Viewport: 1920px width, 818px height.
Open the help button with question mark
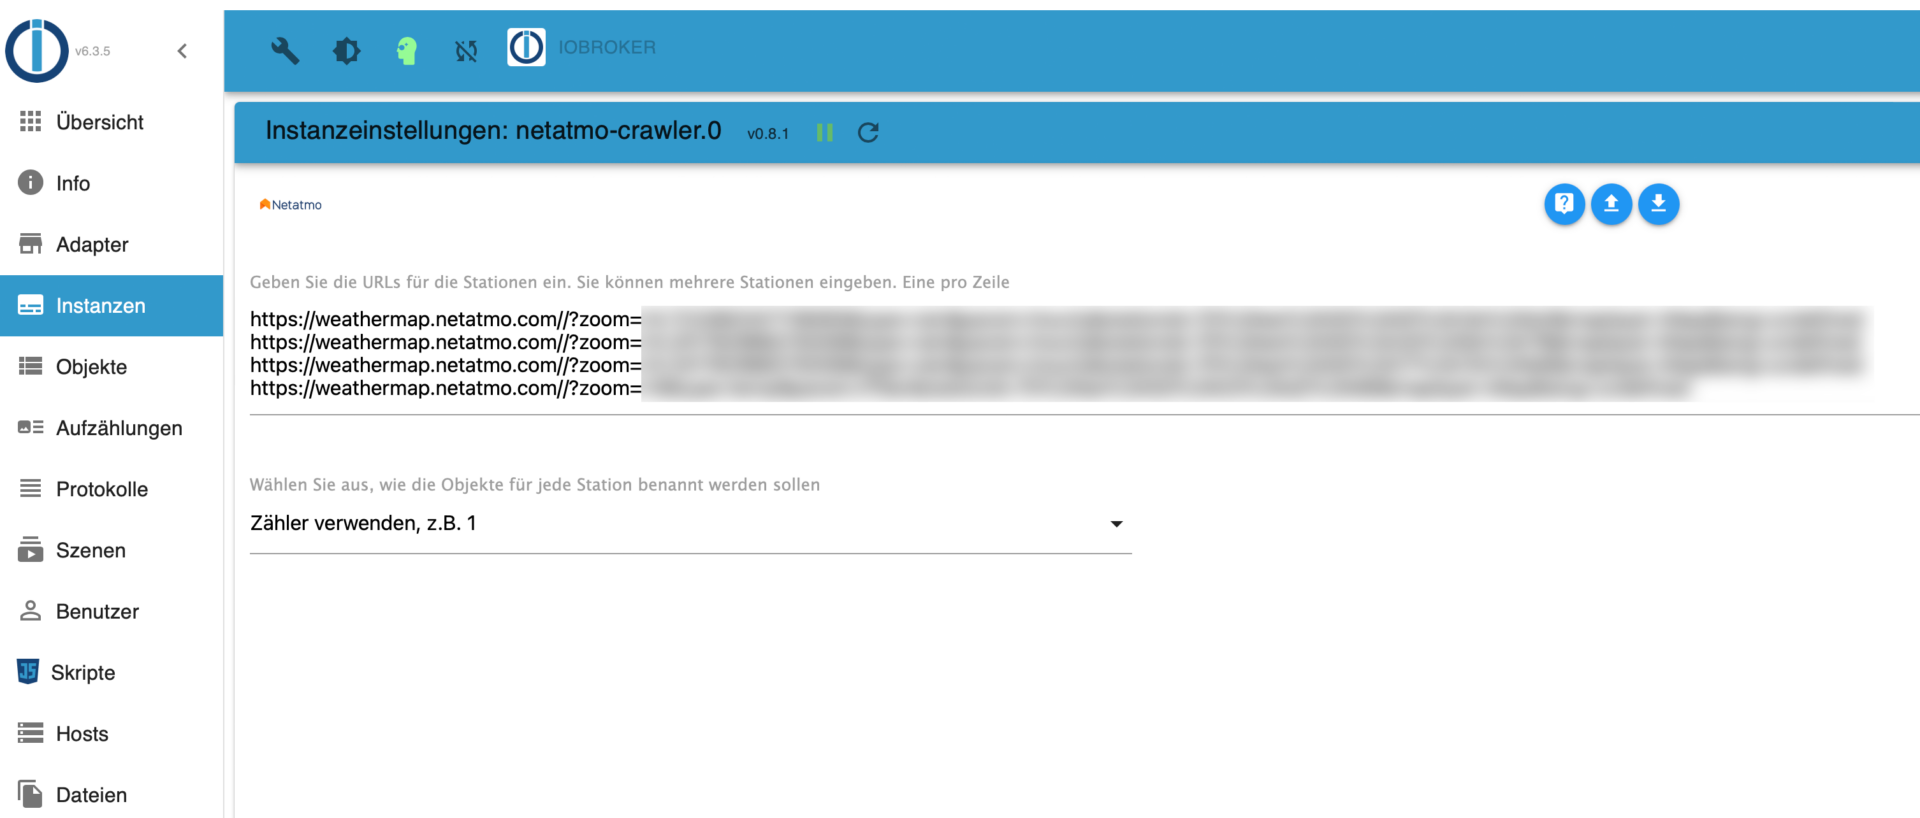(1564, 204)
